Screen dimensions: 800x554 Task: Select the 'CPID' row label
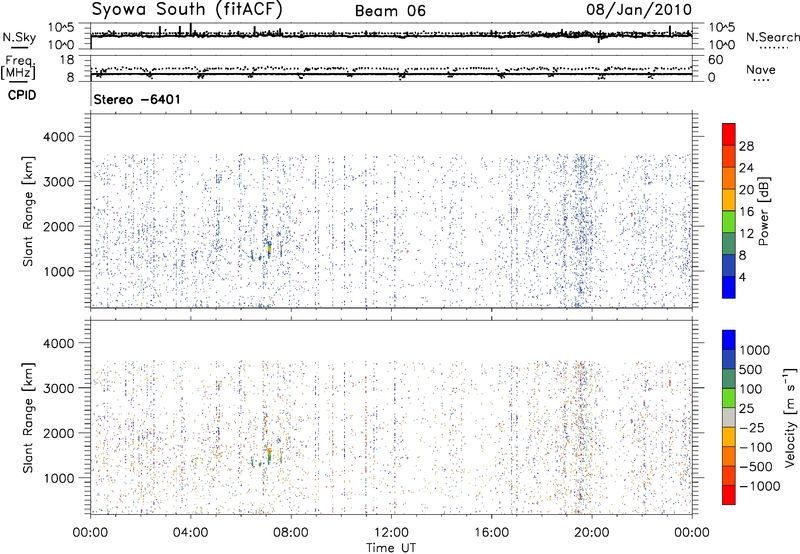click(22, 95)
